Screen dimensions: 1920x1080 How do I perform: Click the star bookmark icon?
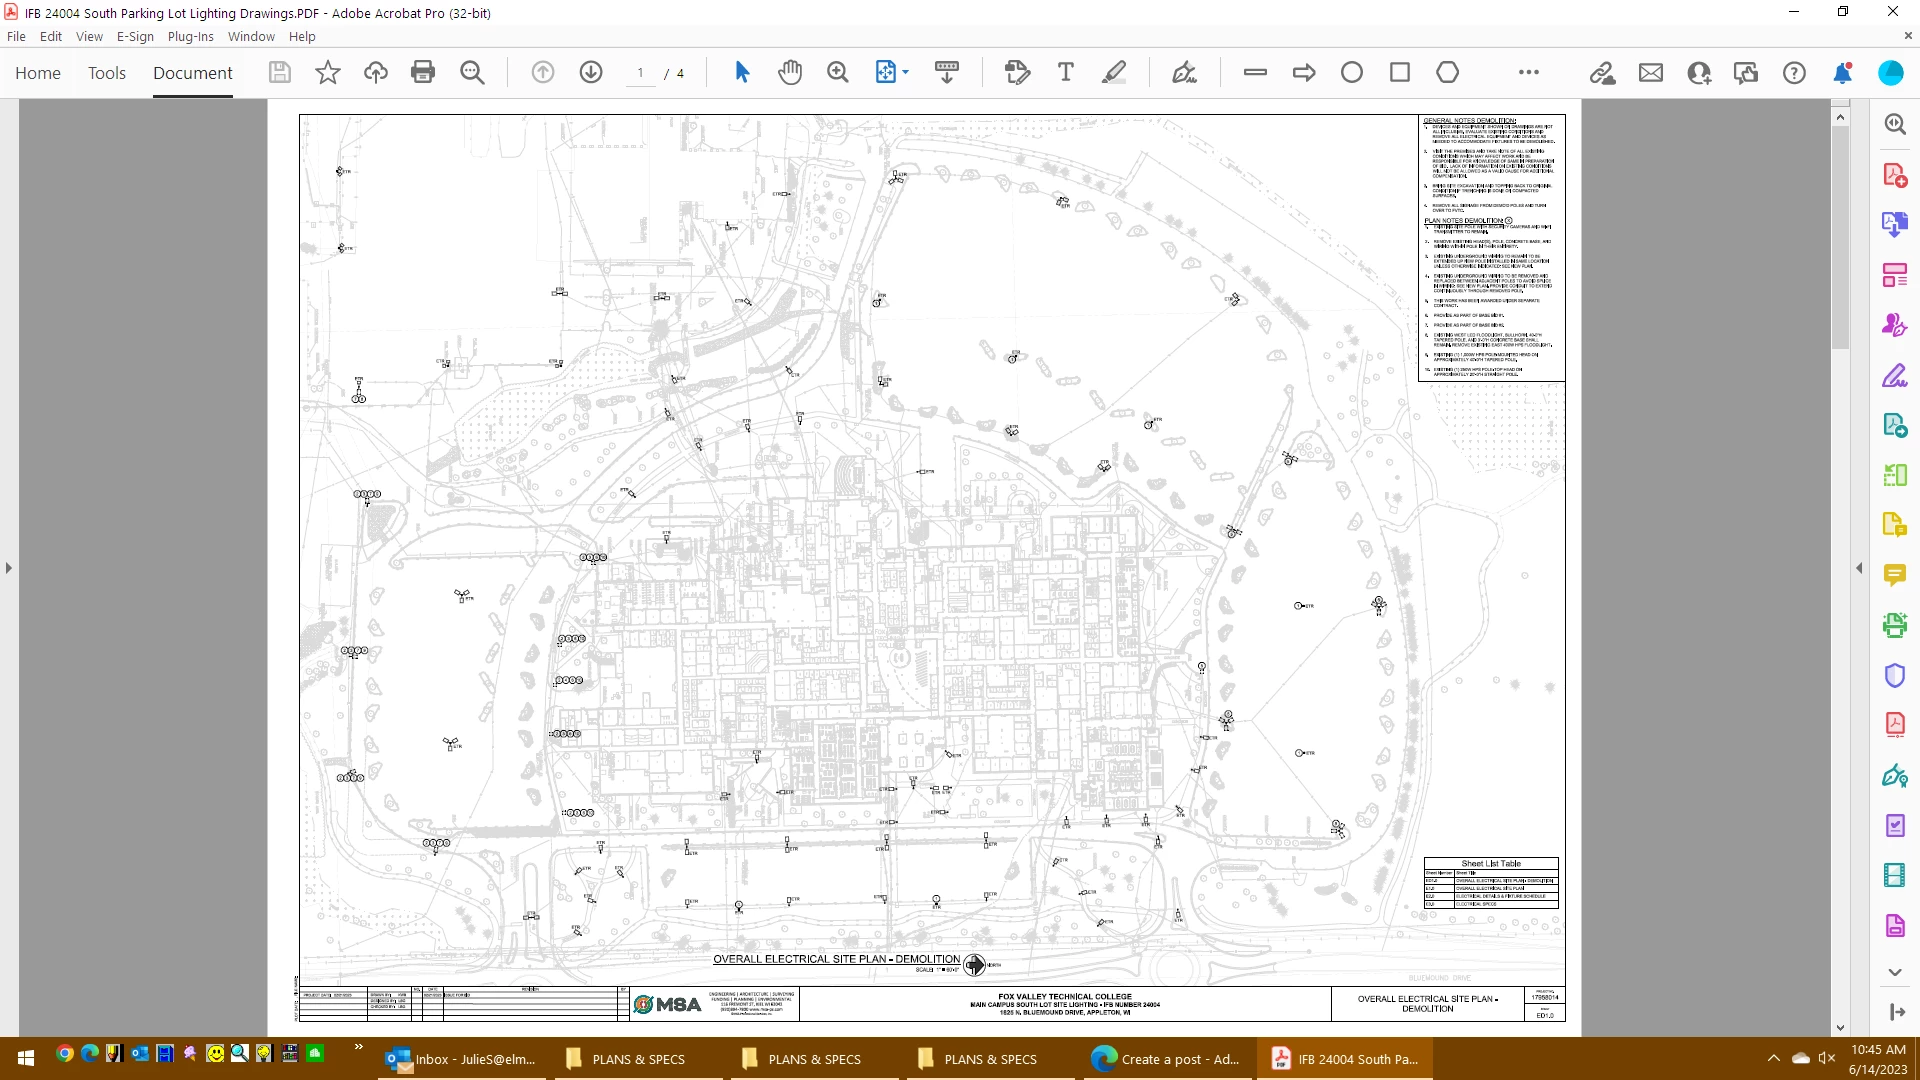pos(328,72)
